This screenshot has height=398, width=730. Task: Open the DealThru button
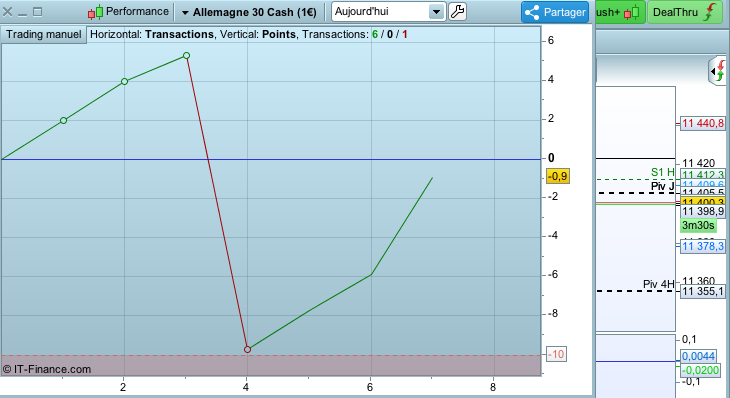pyautogui.click(x=684, y=12)
